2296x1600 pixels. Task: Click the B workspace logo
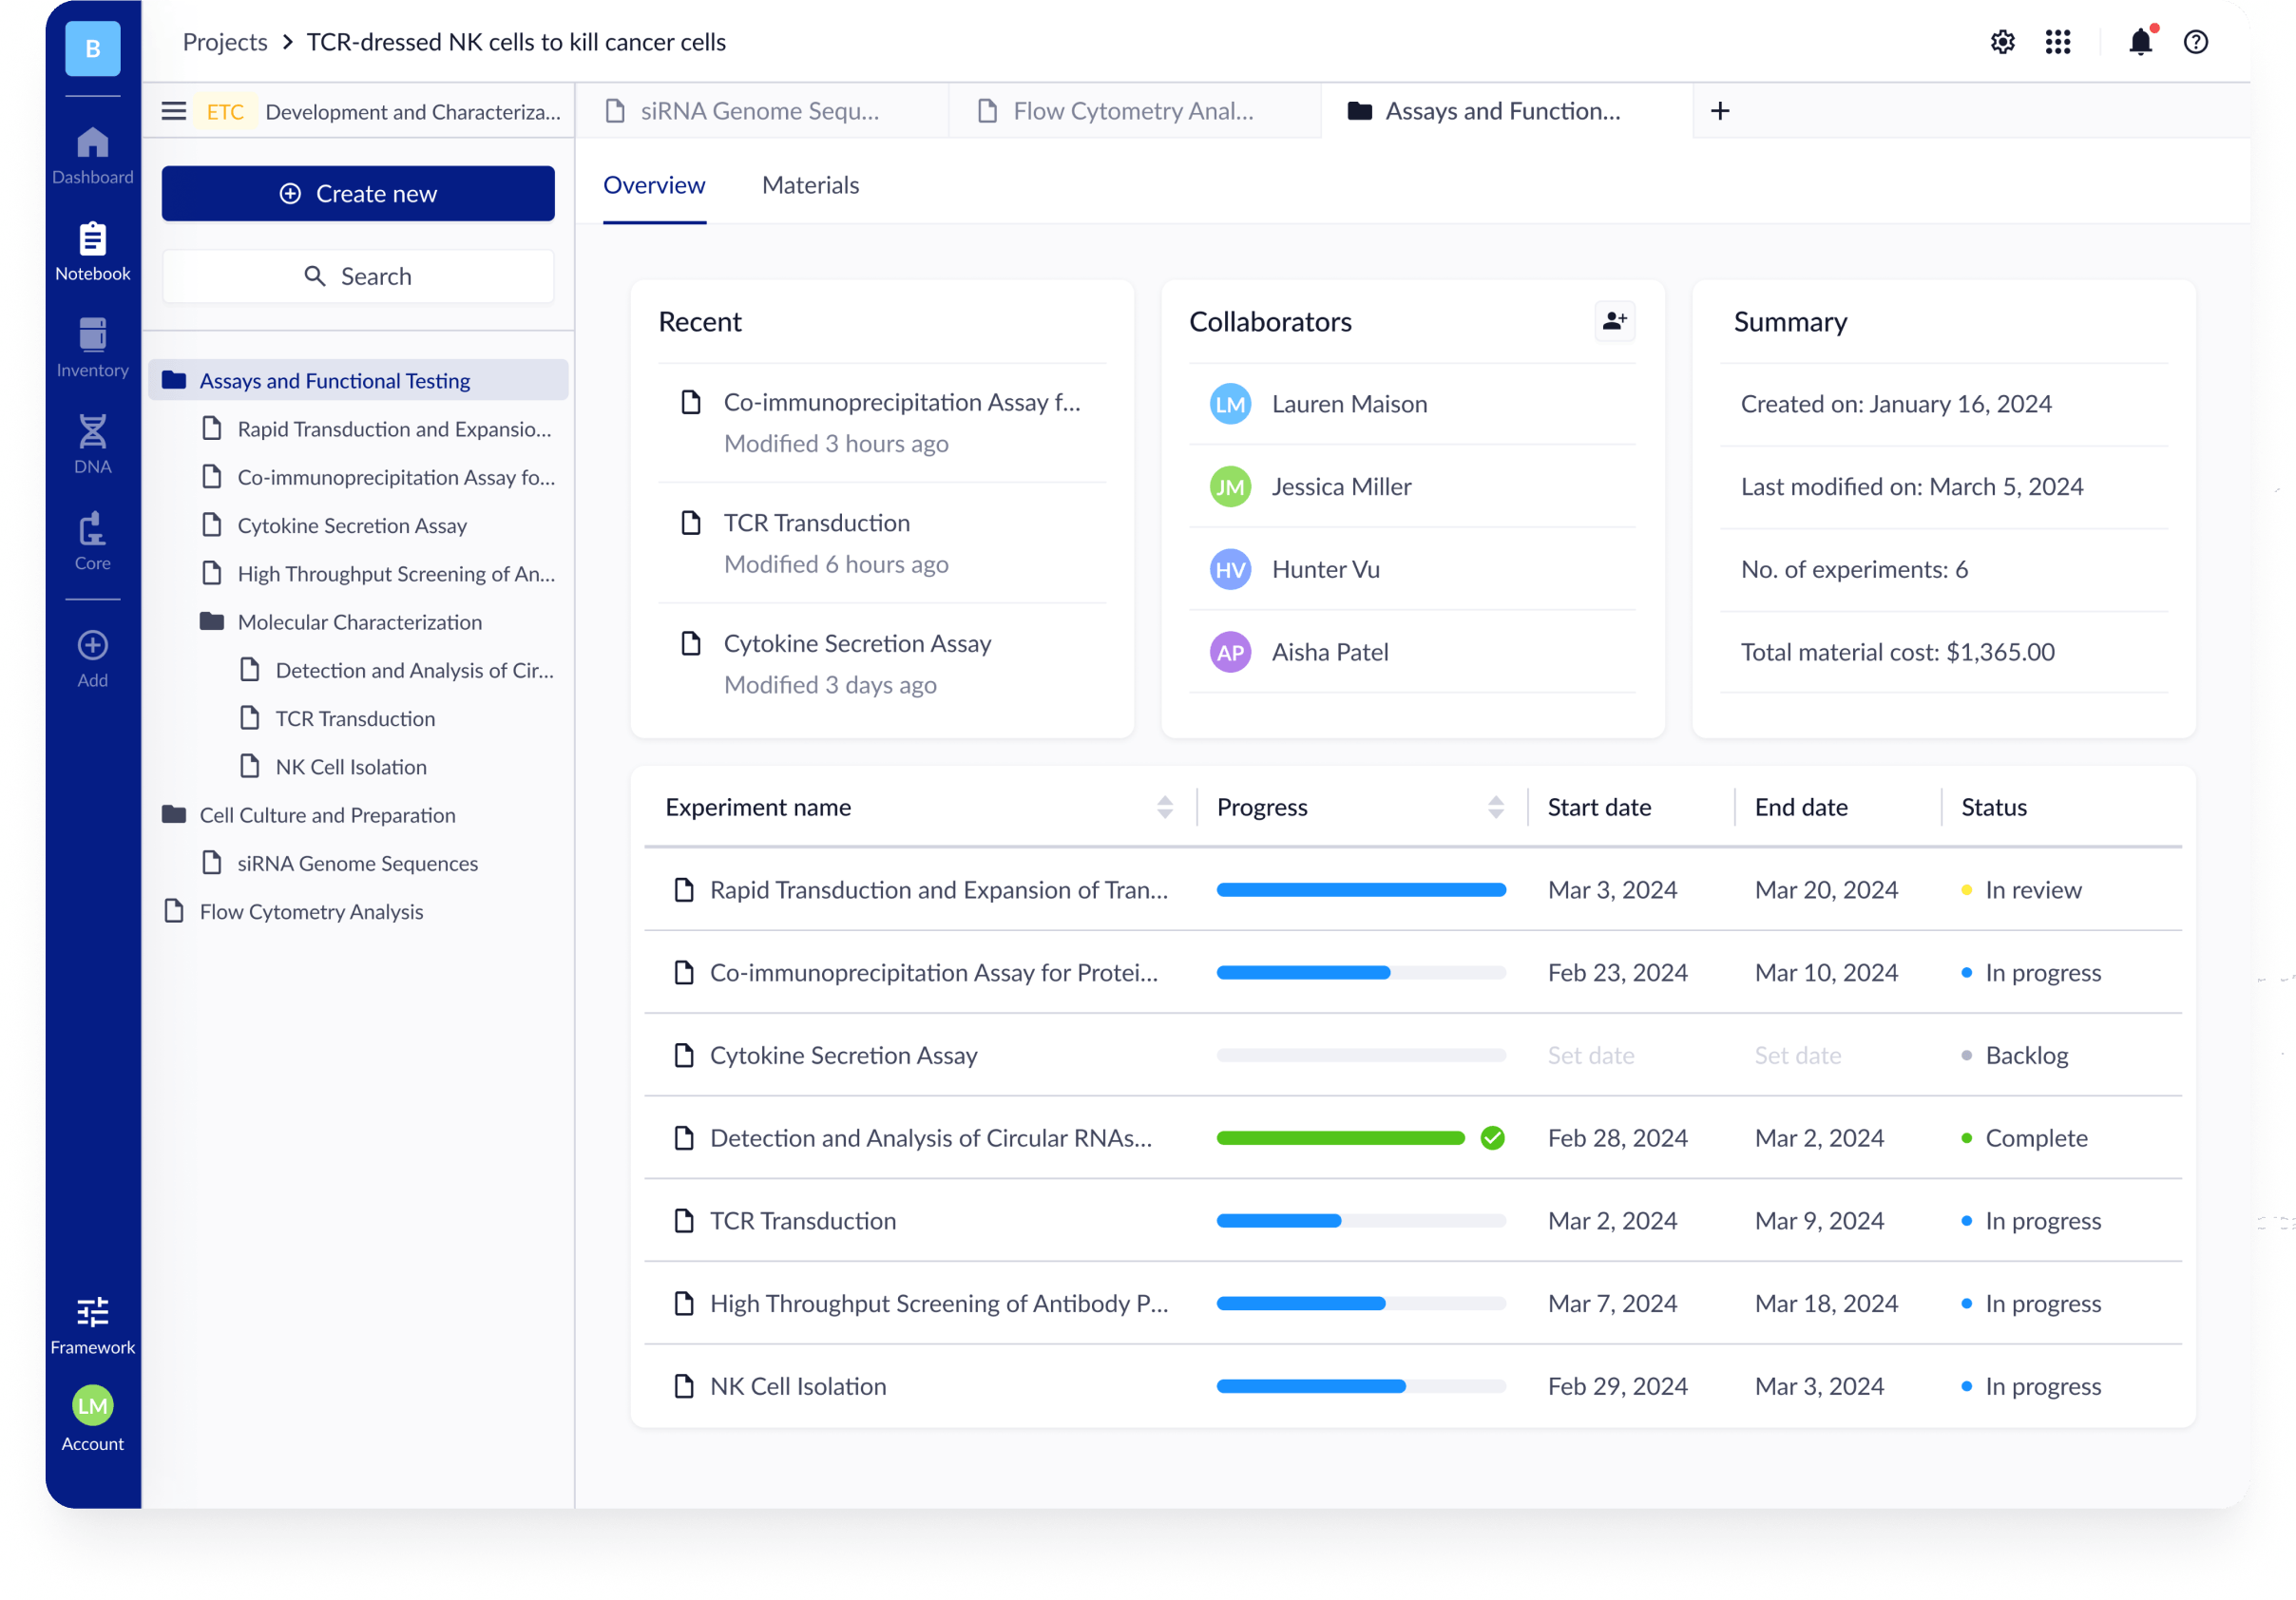[92, 47]
